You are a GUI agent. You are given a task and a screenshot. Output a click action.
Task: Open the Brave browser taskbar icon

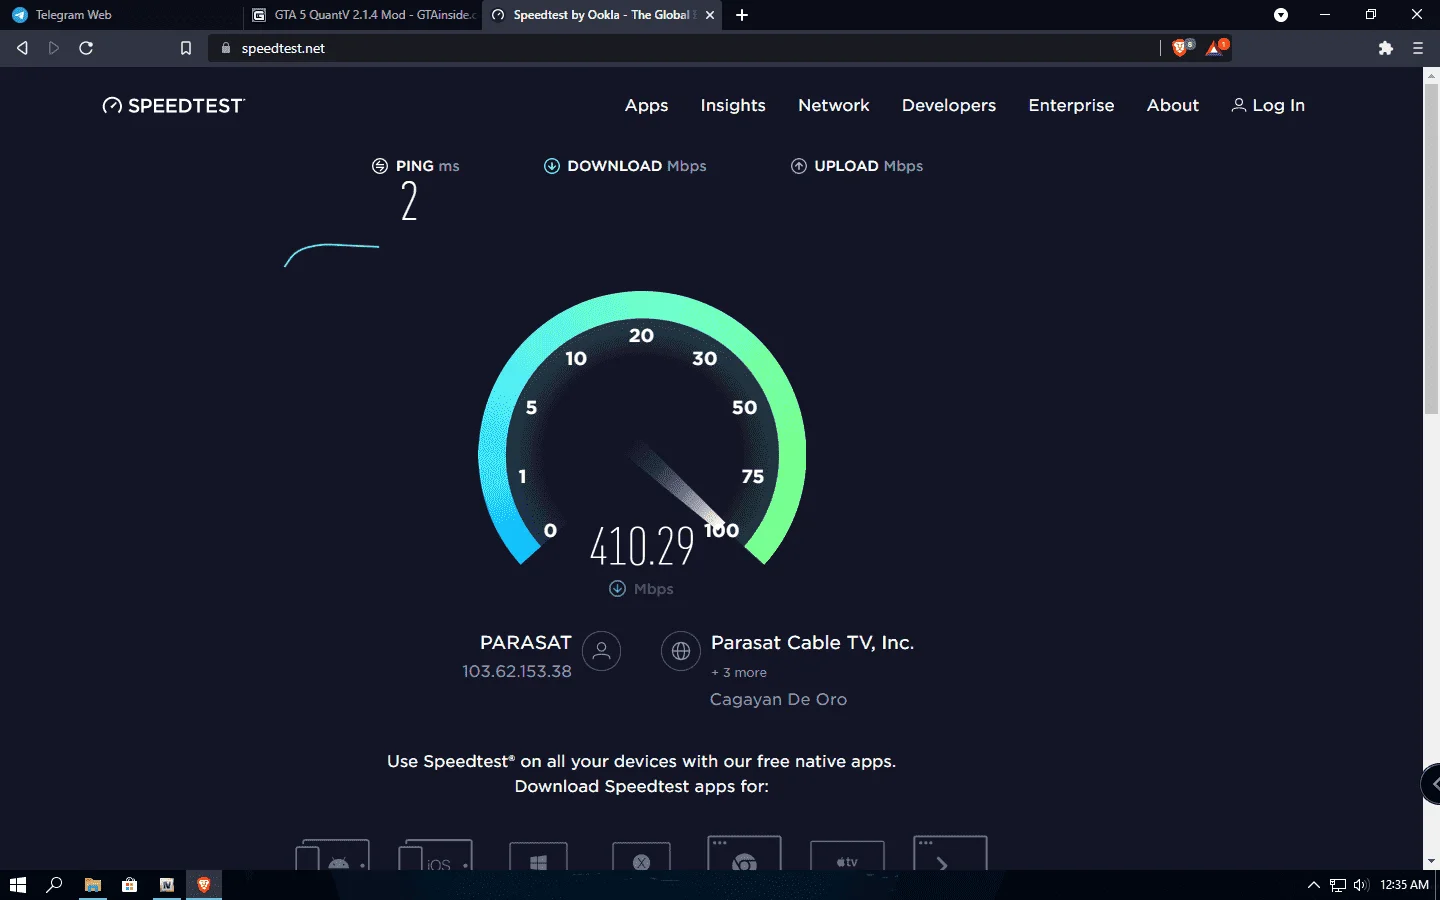point(204,885)
